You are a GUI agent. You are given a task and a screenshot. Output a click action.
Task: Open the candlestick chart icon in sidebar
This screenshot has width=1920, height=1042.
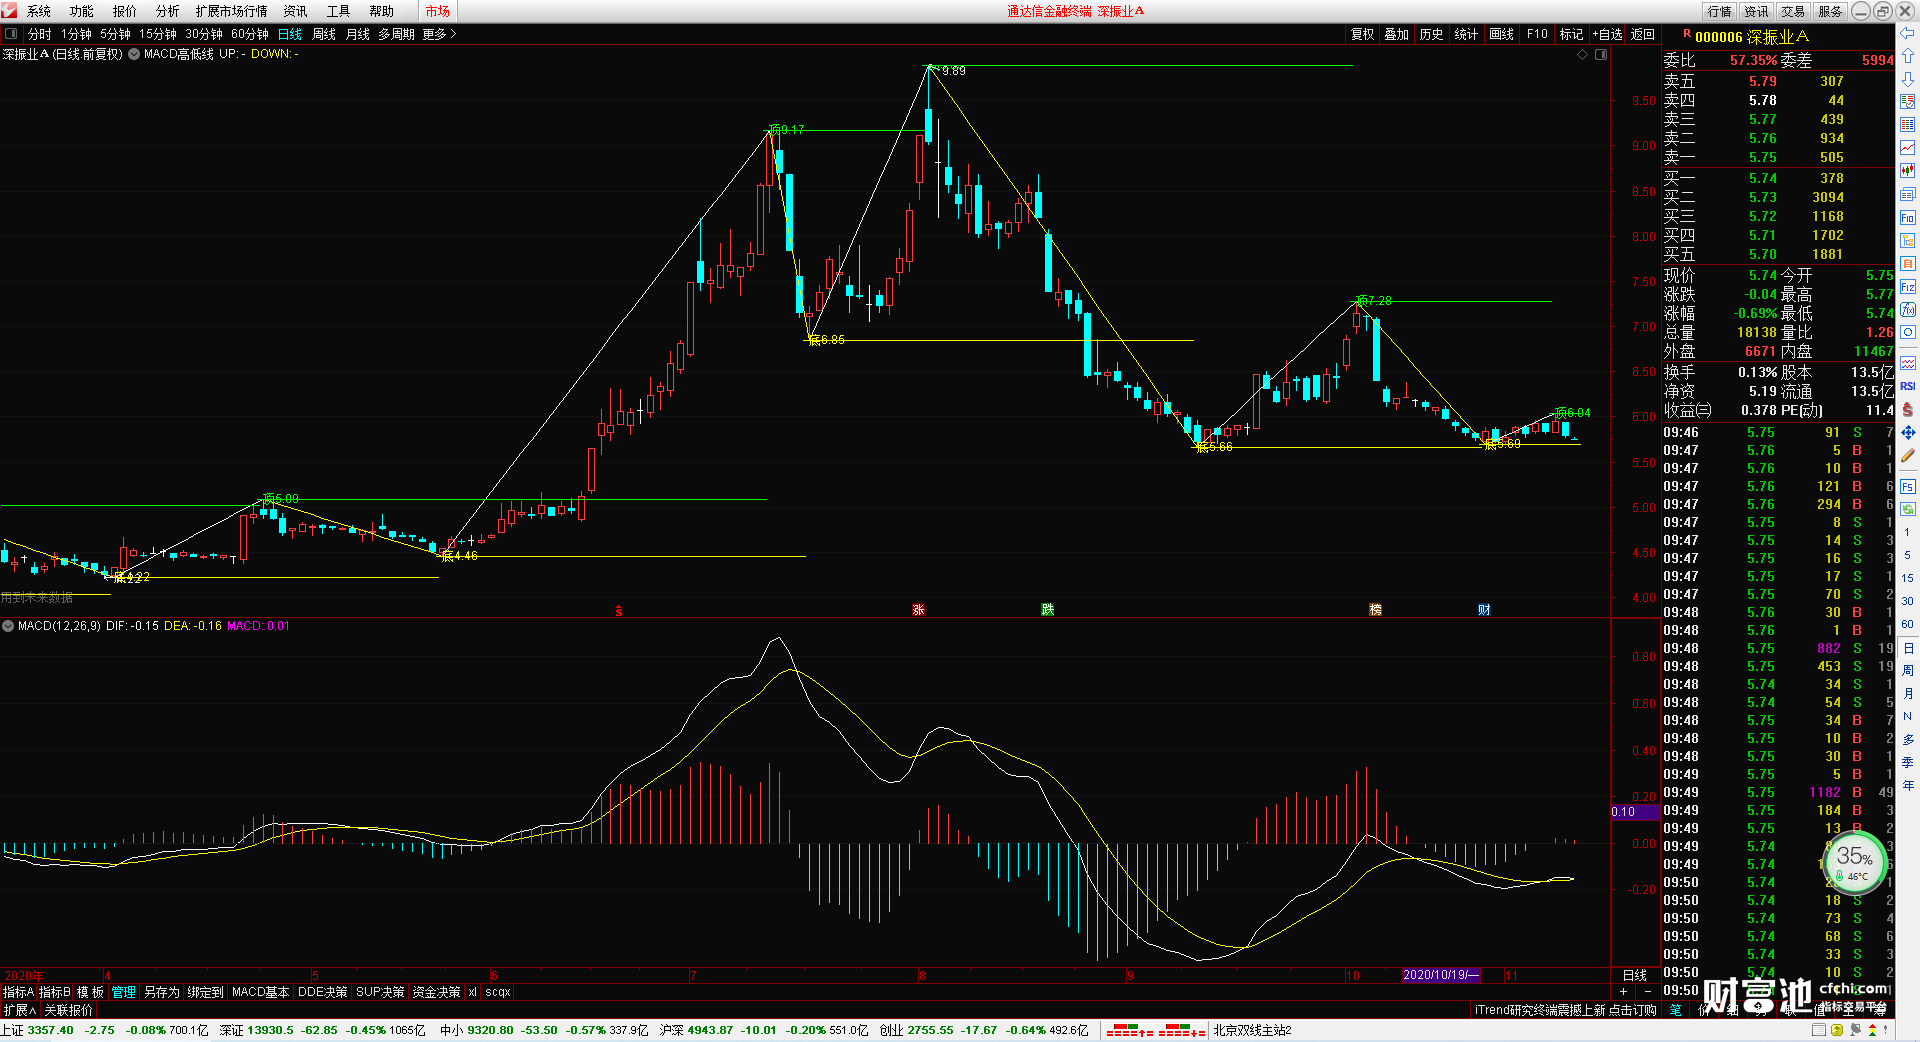[x=1907, y=171]
